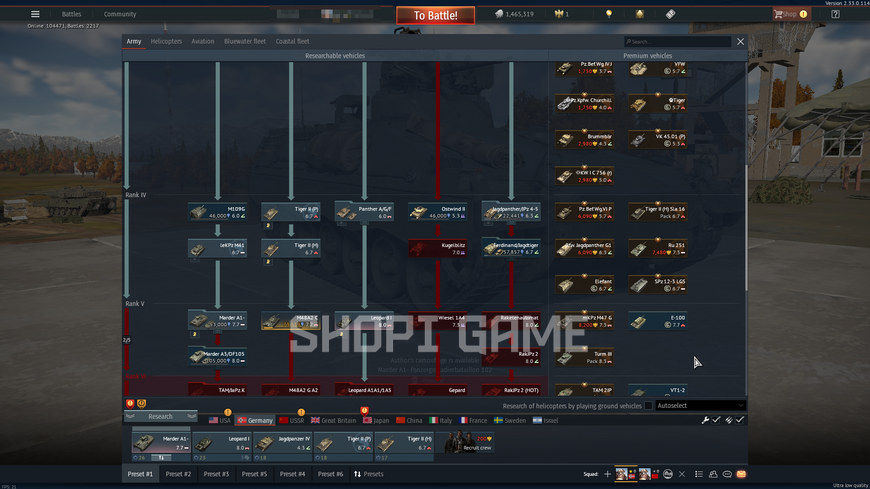The image size is (870, 489).
Task: Select the Italy nation
Action: (x=441, y=420)
